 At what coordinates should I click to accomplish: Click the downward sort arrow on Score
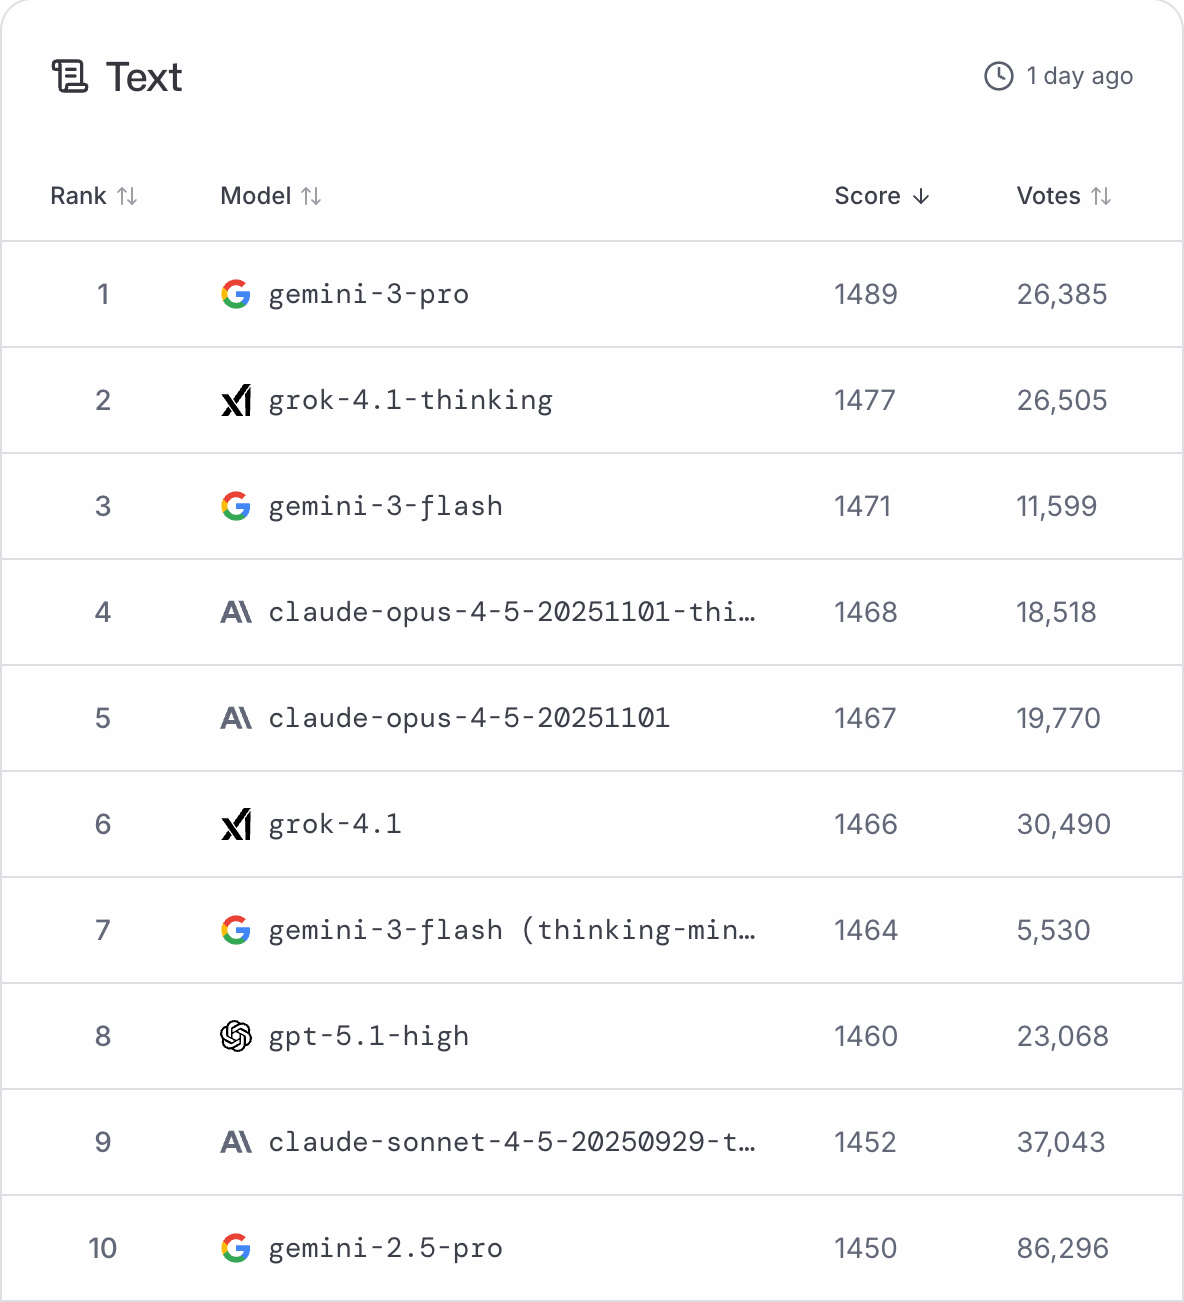(921, 196)
